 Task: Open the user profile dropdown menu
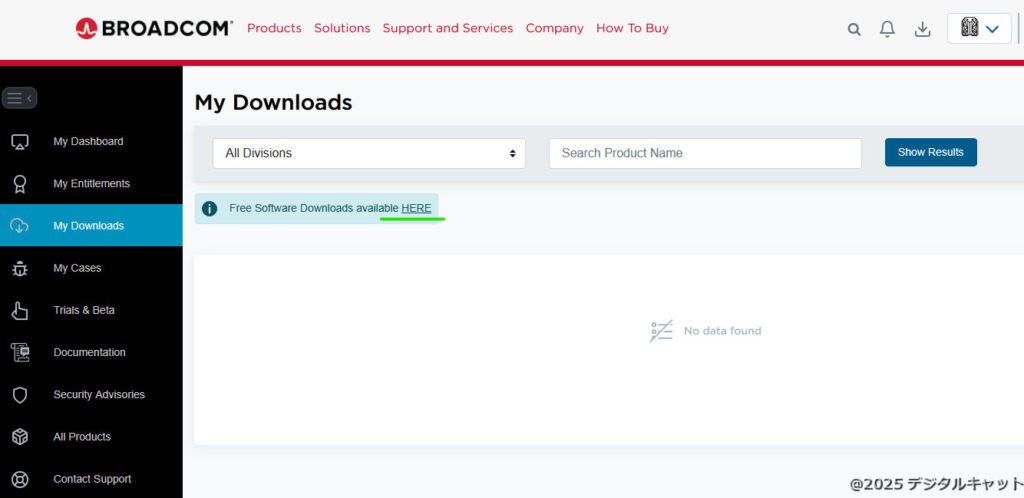coord(979,29)
